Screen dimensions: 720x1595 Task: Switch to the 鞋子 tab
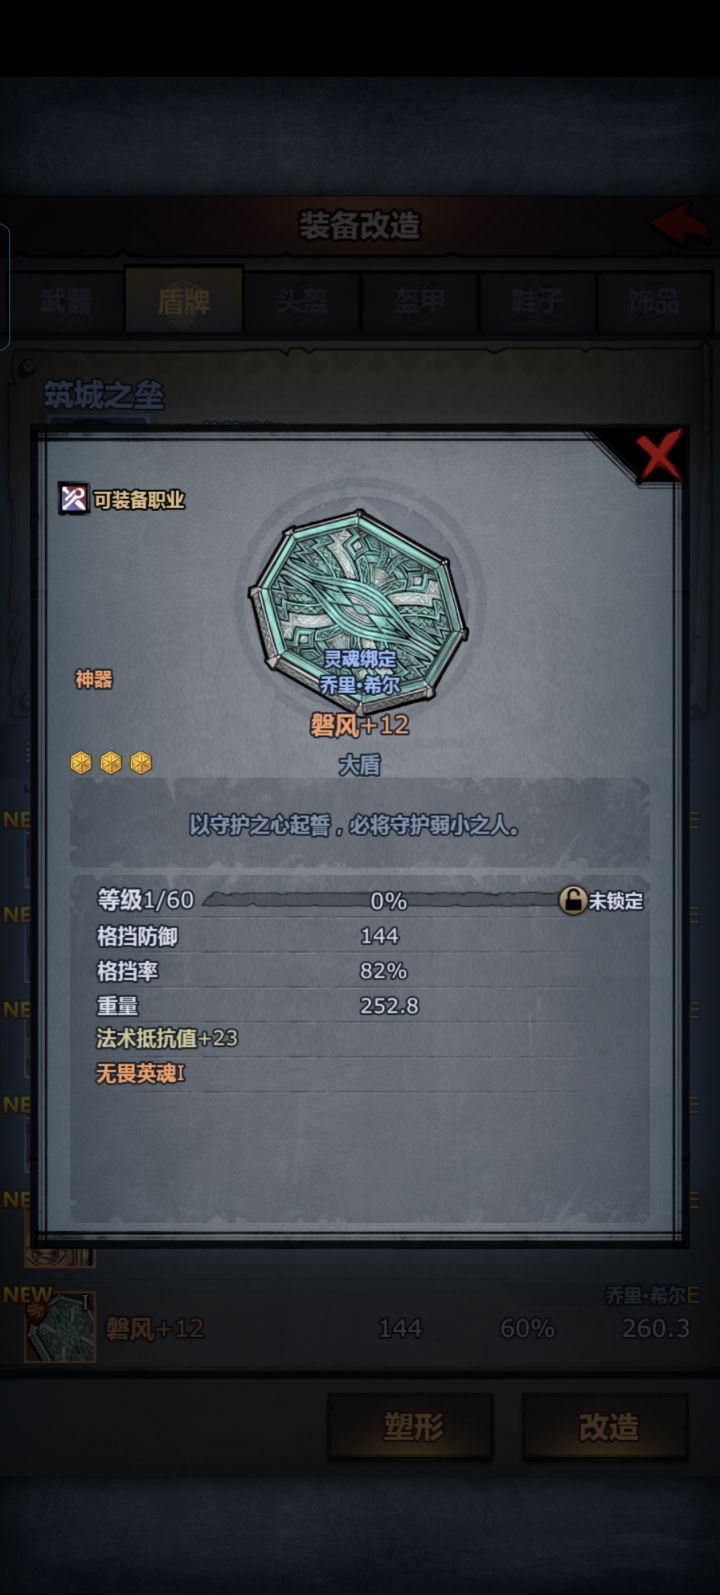[537, 301]
